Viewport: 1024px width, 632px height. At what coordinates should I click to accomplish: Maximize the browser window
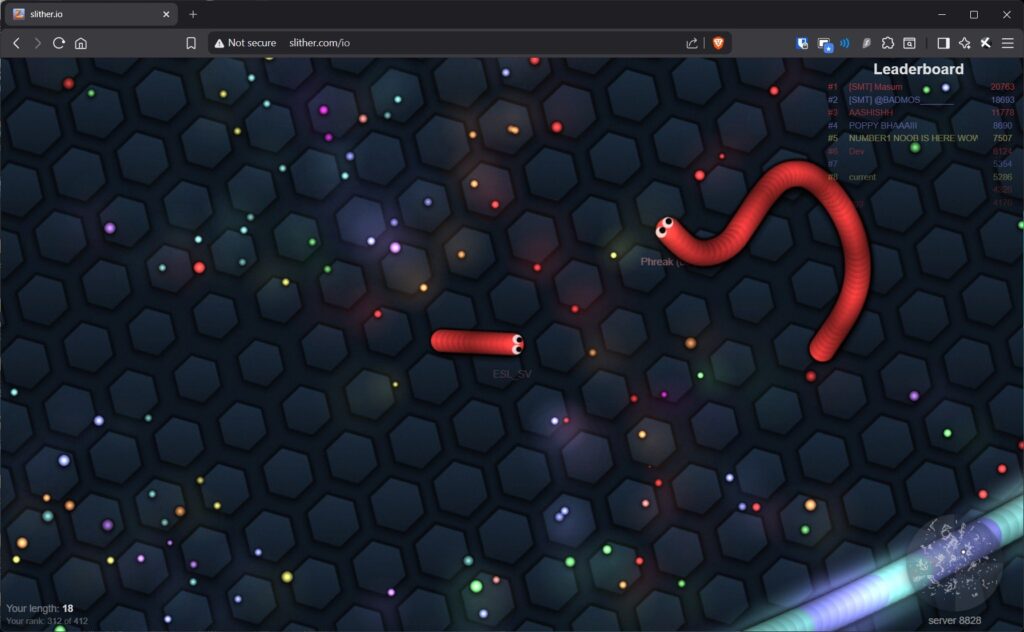click(974, 14)
